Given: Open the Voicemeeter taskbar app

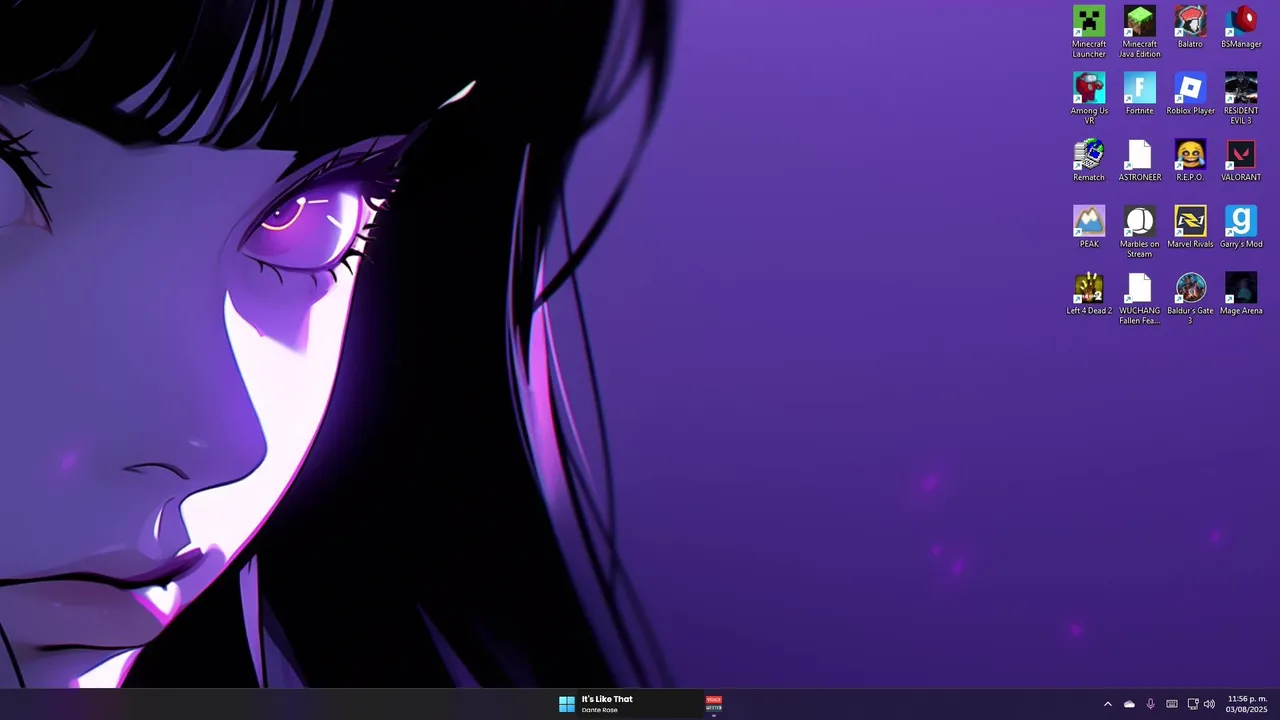Looking at the screenshot, I should coord(714,704).
